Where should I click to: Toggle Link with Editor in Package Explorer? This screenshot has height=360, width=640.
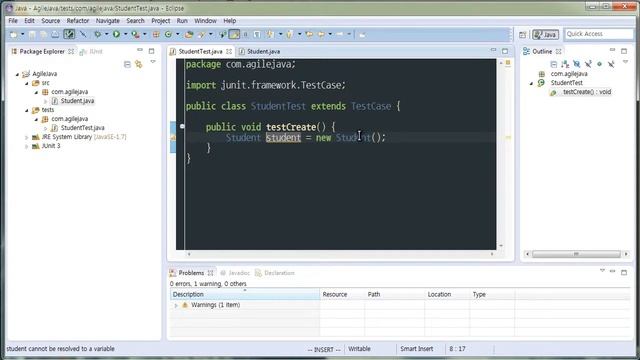pos(139,64)
